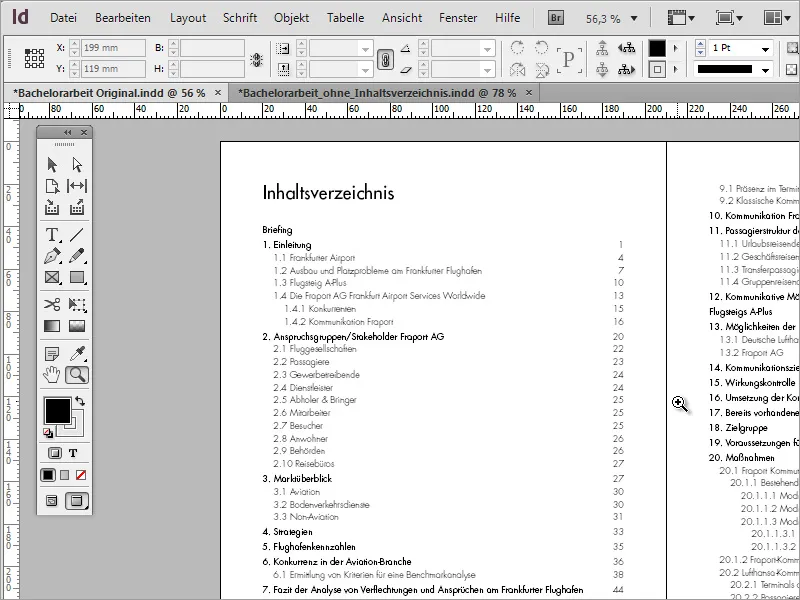Select the Gradient Swatch tool
Viewport: 800px width, 600px height.
52,326
